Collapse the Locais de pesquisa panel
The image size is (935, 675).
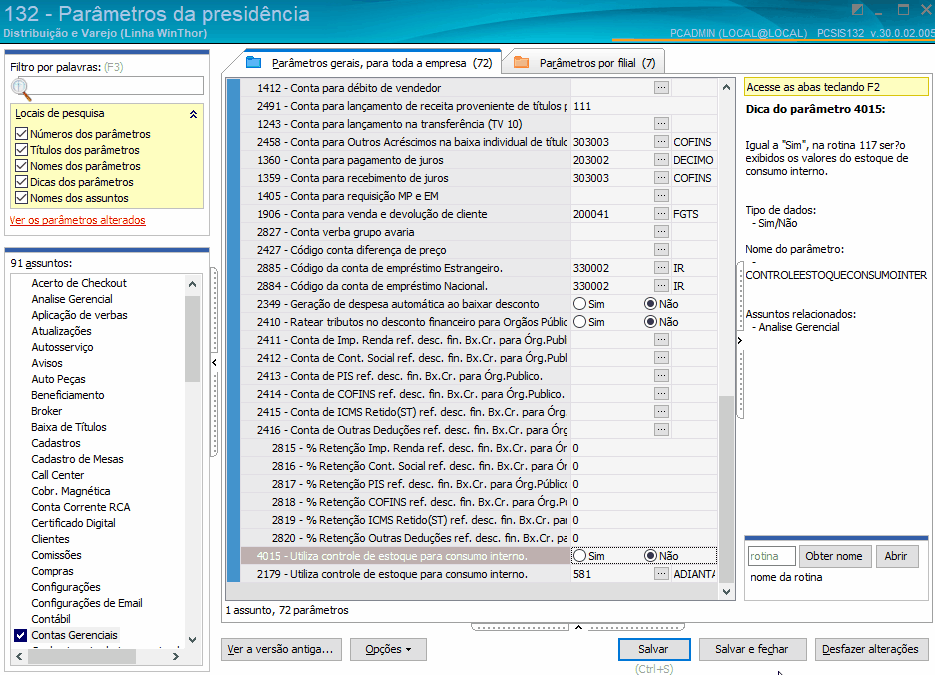pyautogui.click(x=193, y=114)
